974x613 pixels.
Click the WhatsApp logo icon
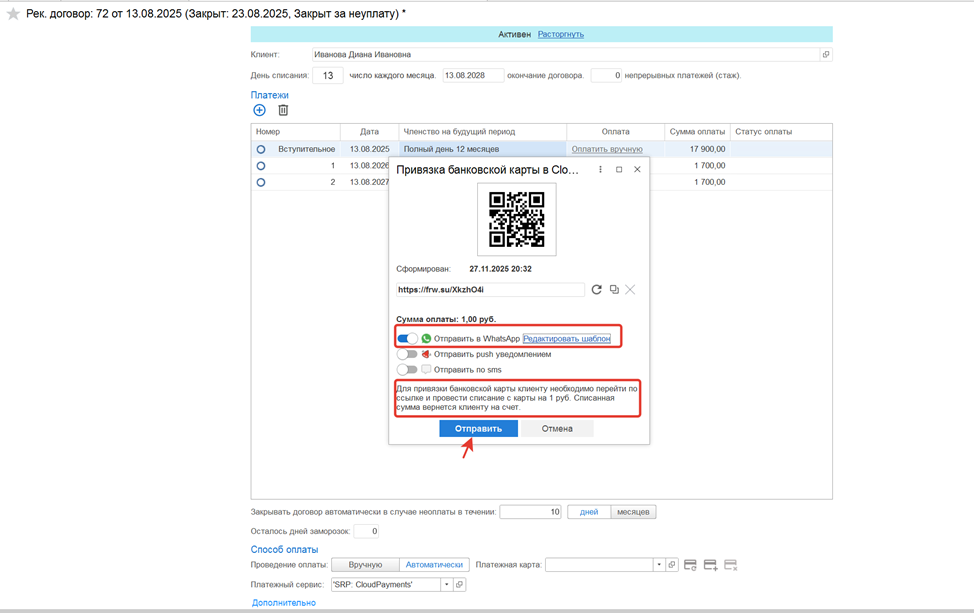pyautogui.click(x=426, y=338)
